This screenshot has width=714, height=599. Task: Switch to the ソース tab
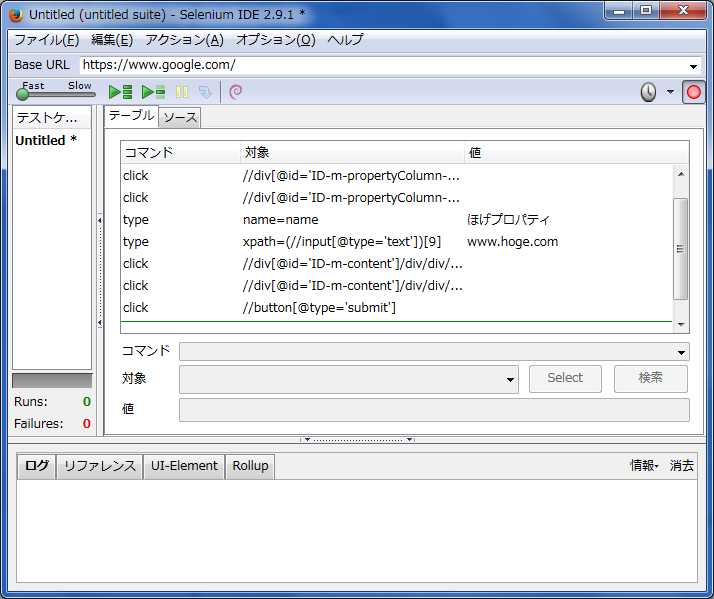[180, 118]
